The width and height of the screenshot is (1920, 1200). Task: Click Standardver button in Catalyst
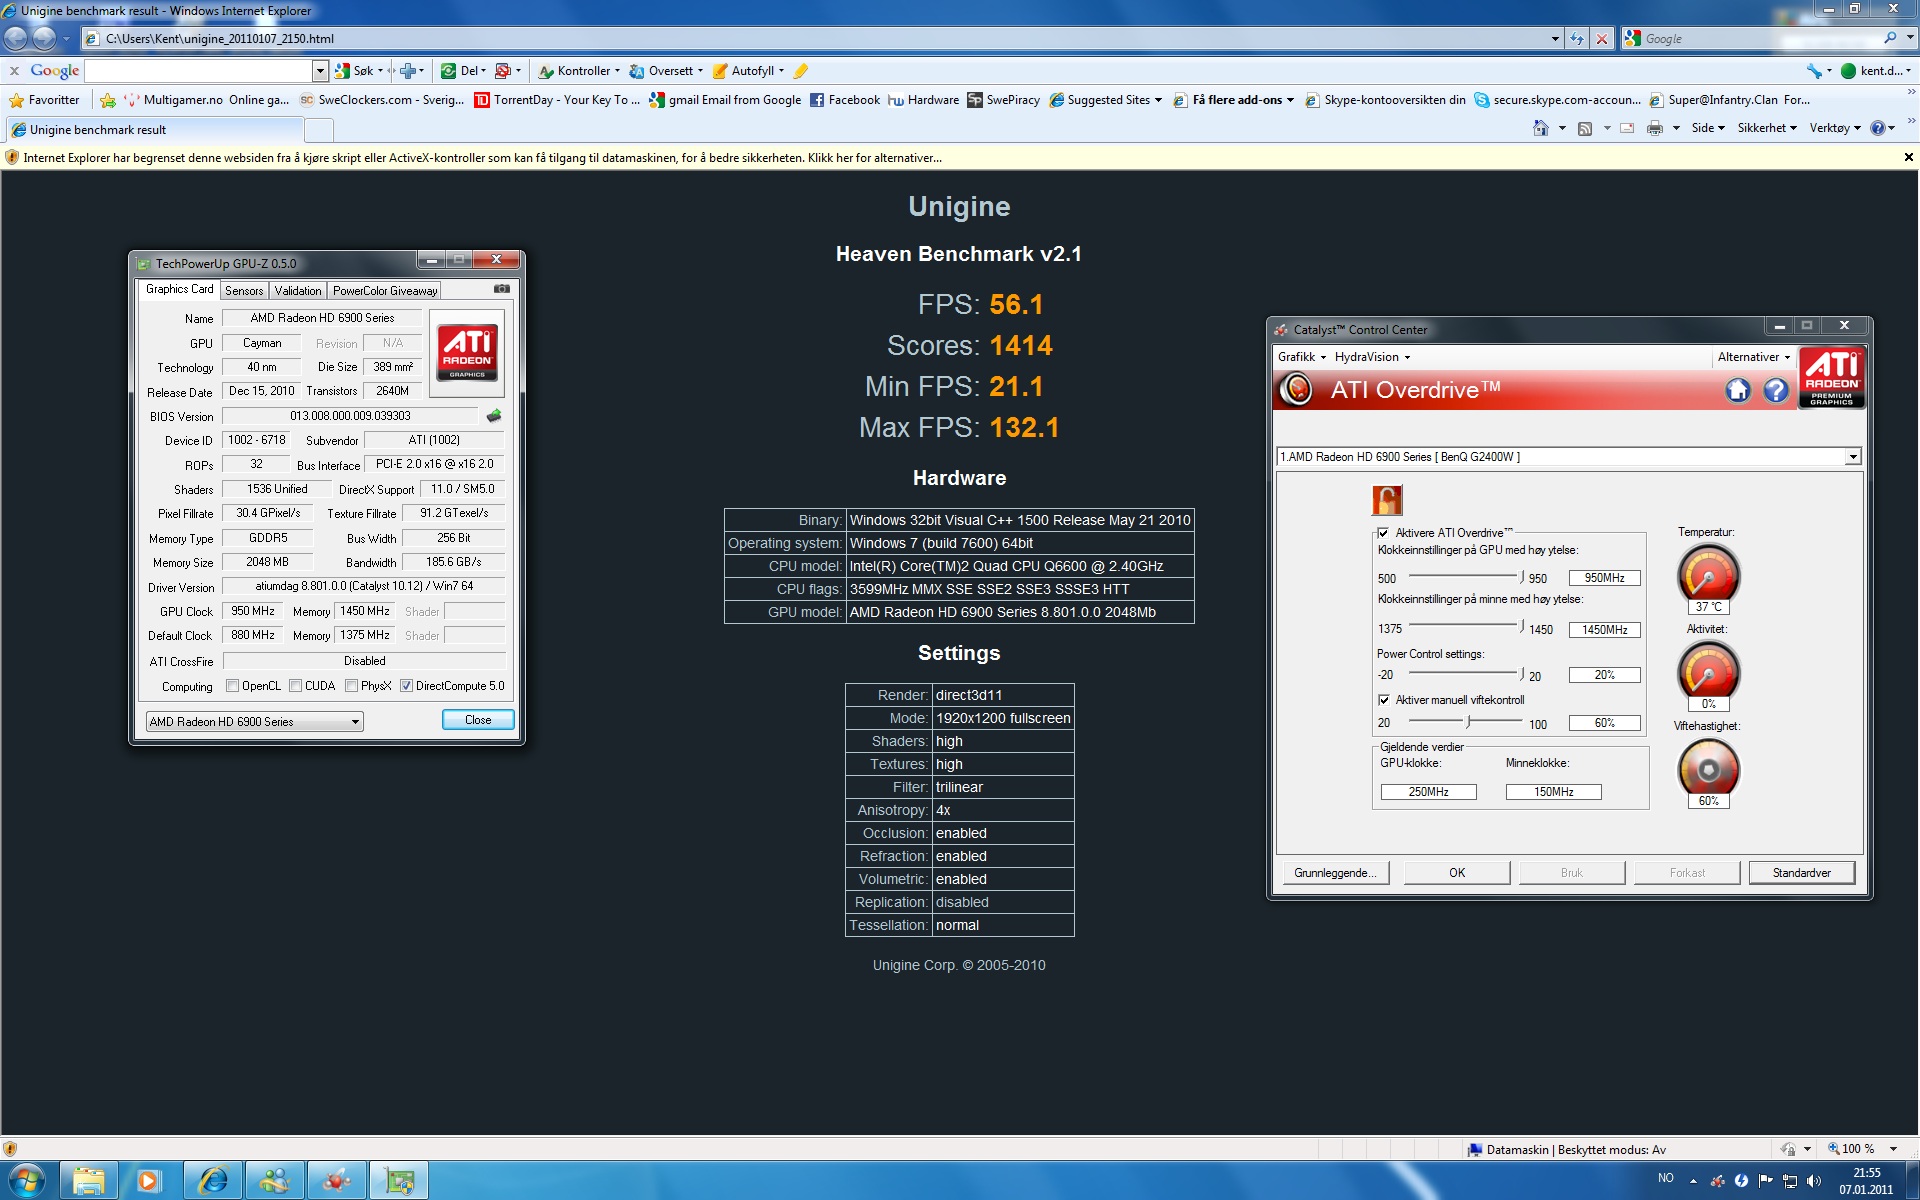pyautogui.click(x=1802, y=873)
